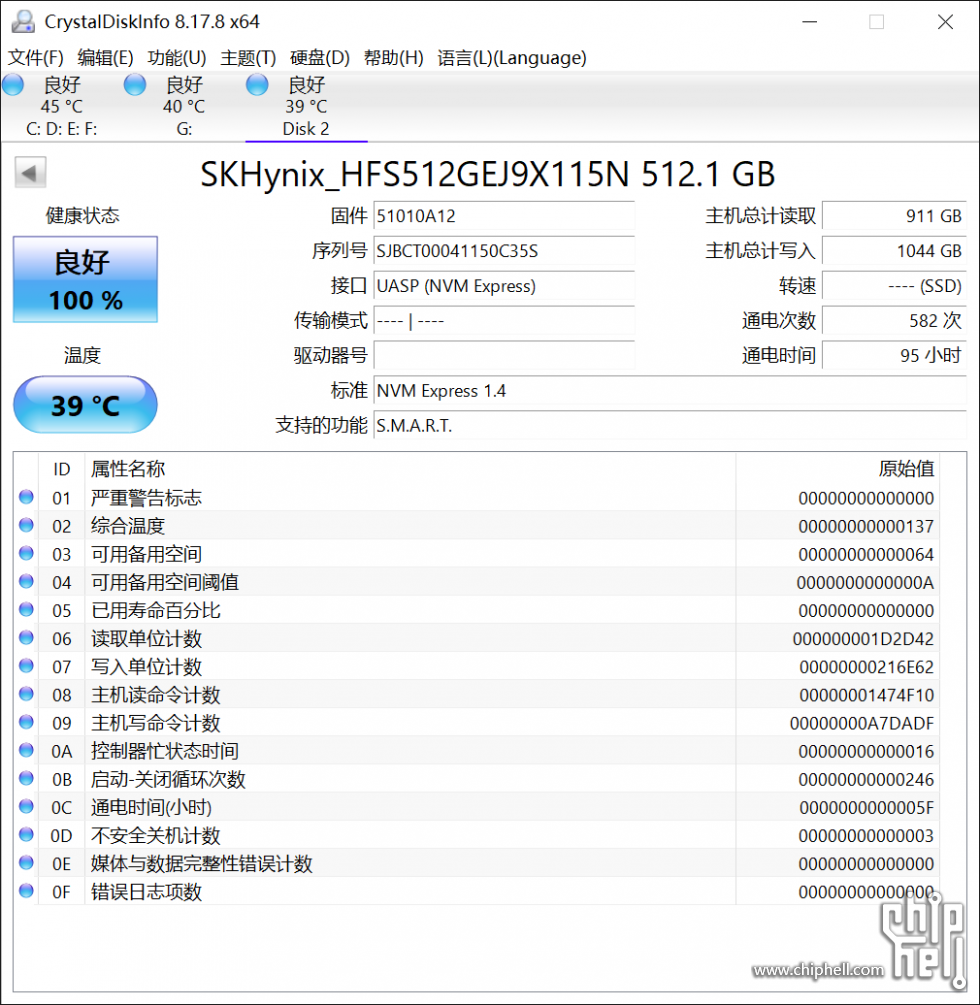Click status dot for attribute 02 综合温度
The height and width of the screenshot is (1005, 980).
[26, 525]
